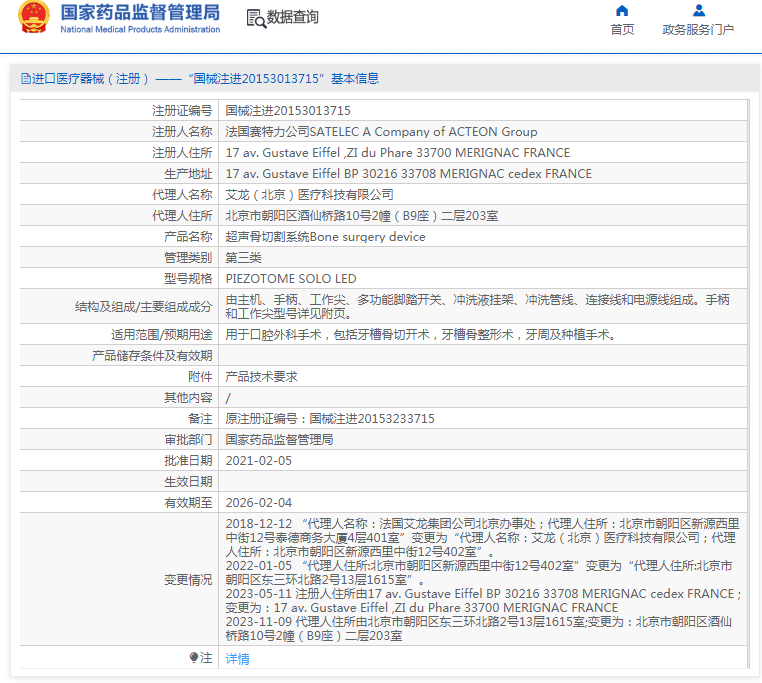
Task: Select registration number 国械注进20153013715 value
Action: (x=288, y=111)
